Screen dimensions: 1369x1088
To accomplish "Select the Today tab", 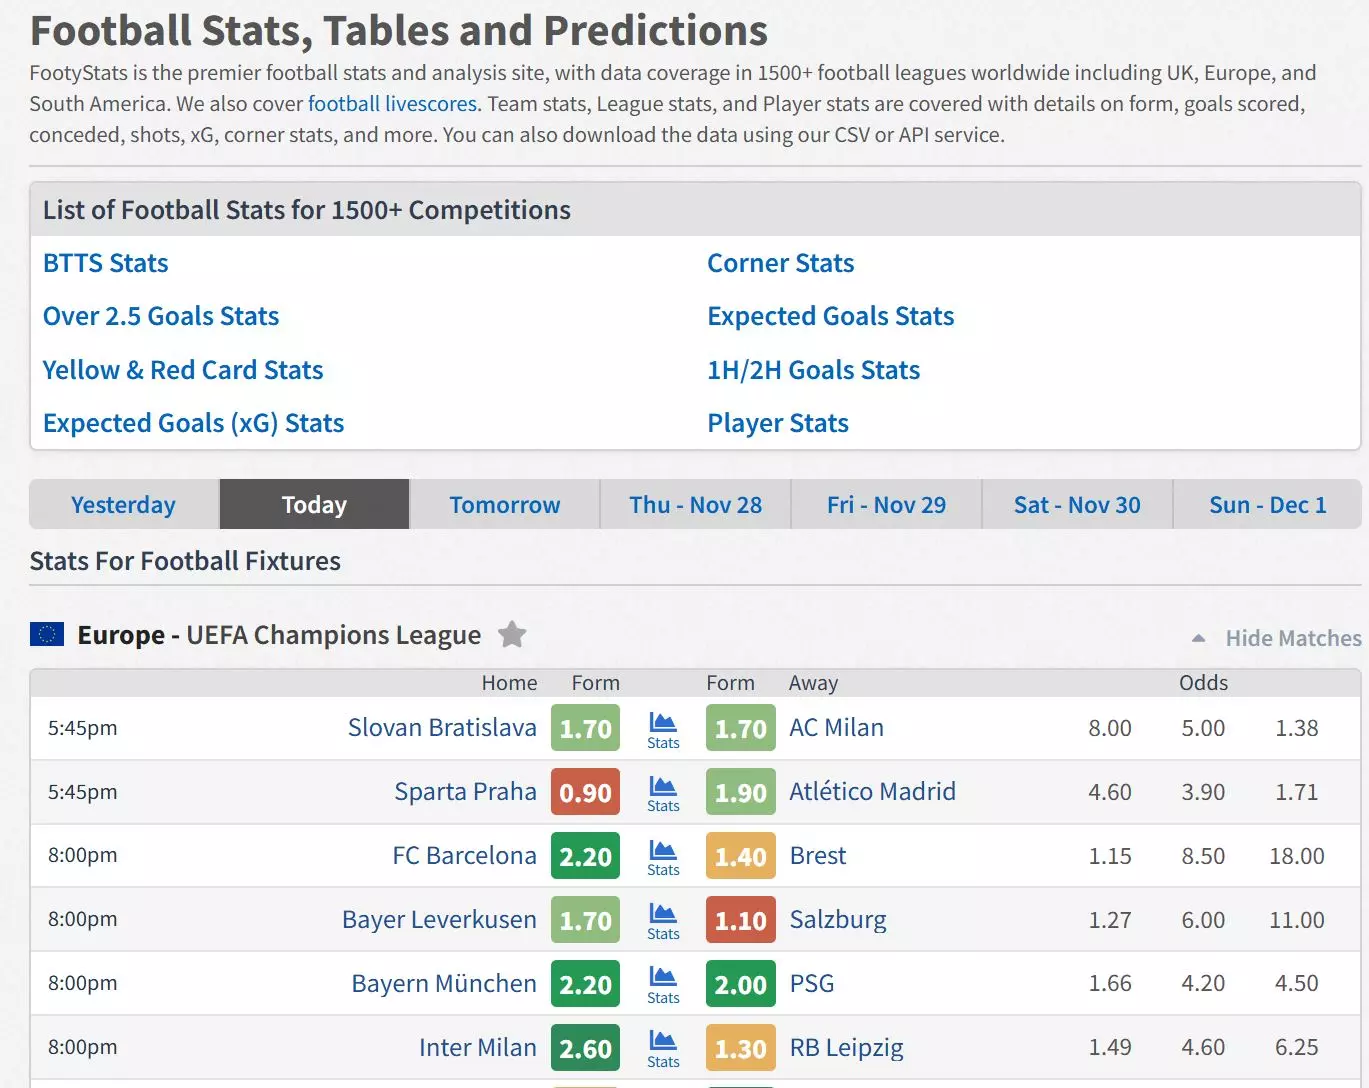I will point(314,504).
